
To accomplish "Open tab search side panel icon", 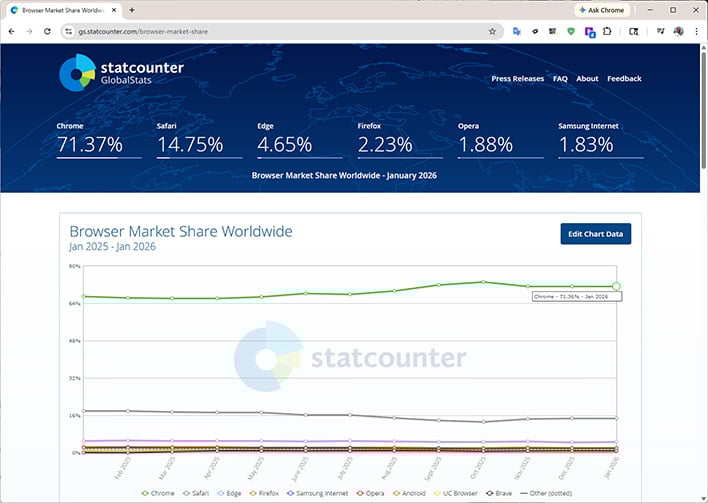I will 634,32.
